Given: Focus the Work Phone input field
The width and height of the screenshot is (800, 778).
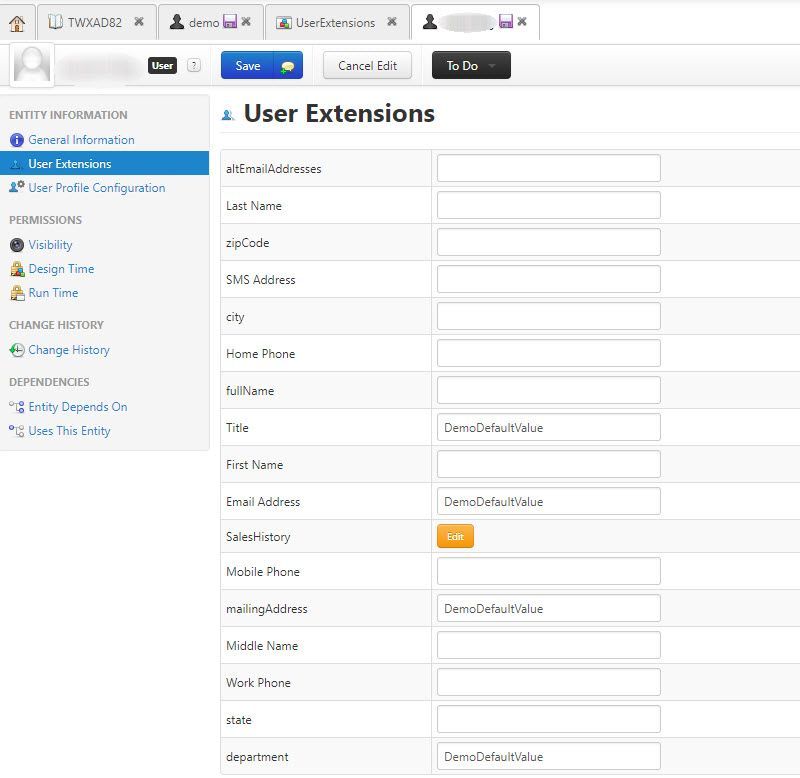Looking at the screenshot, I should point(548,682).
